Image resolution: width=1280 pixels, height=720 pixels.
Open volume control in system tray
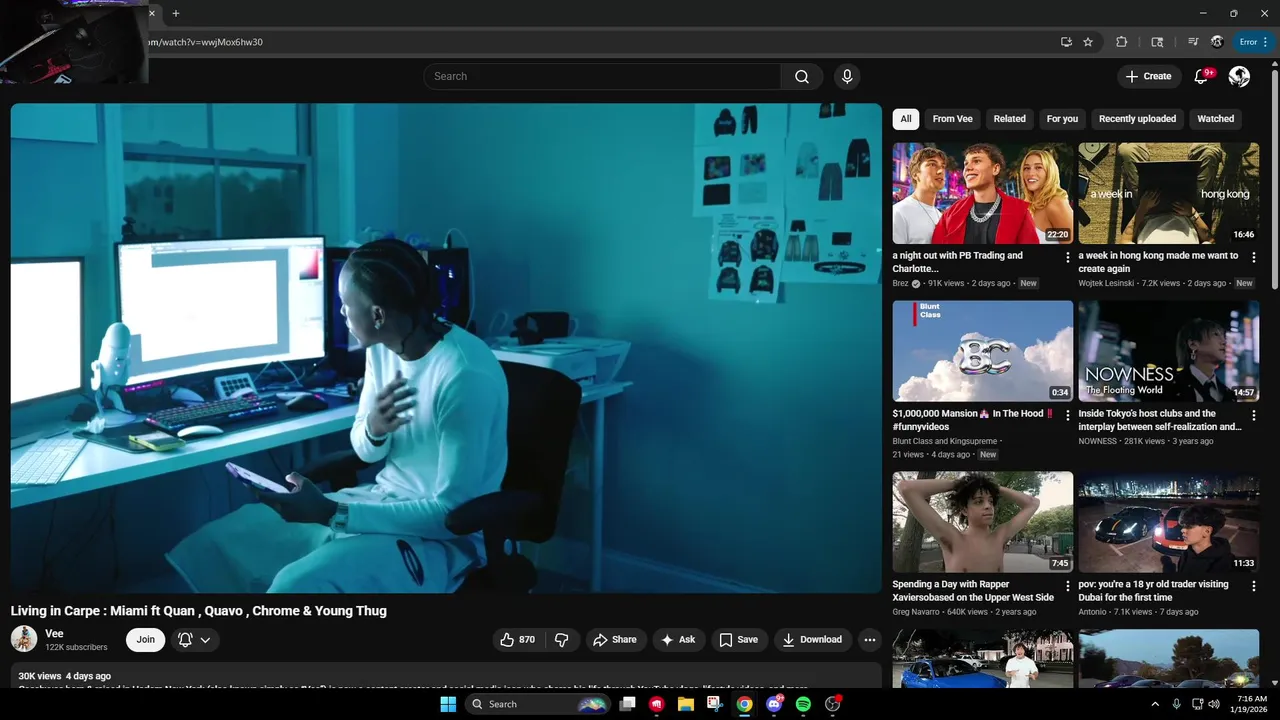pos(1214,704)
